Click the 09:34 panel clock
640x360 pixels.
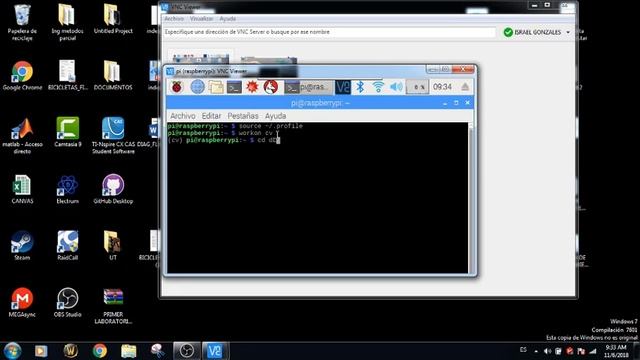click(442, 87)
